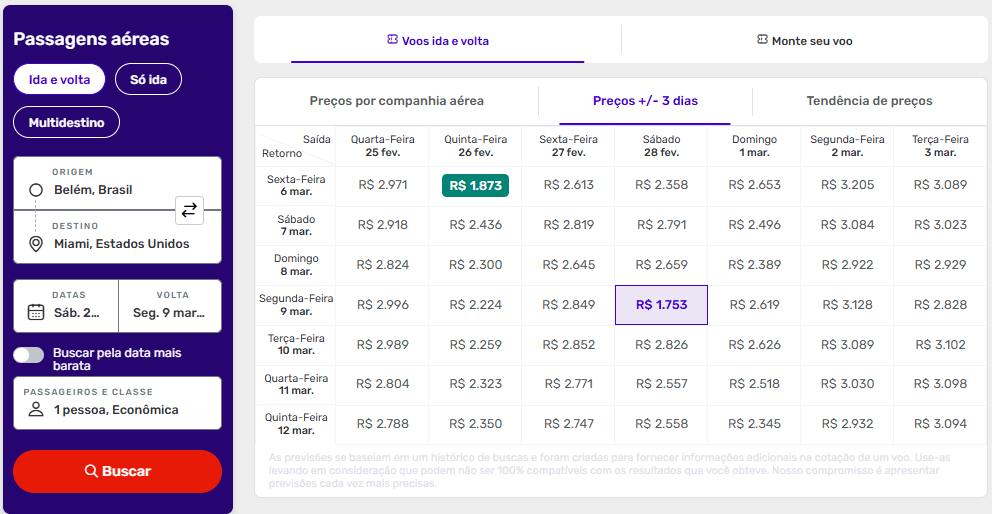Select the Só ida trip option
The image size is (992, 514).
(x=148, y=79)
